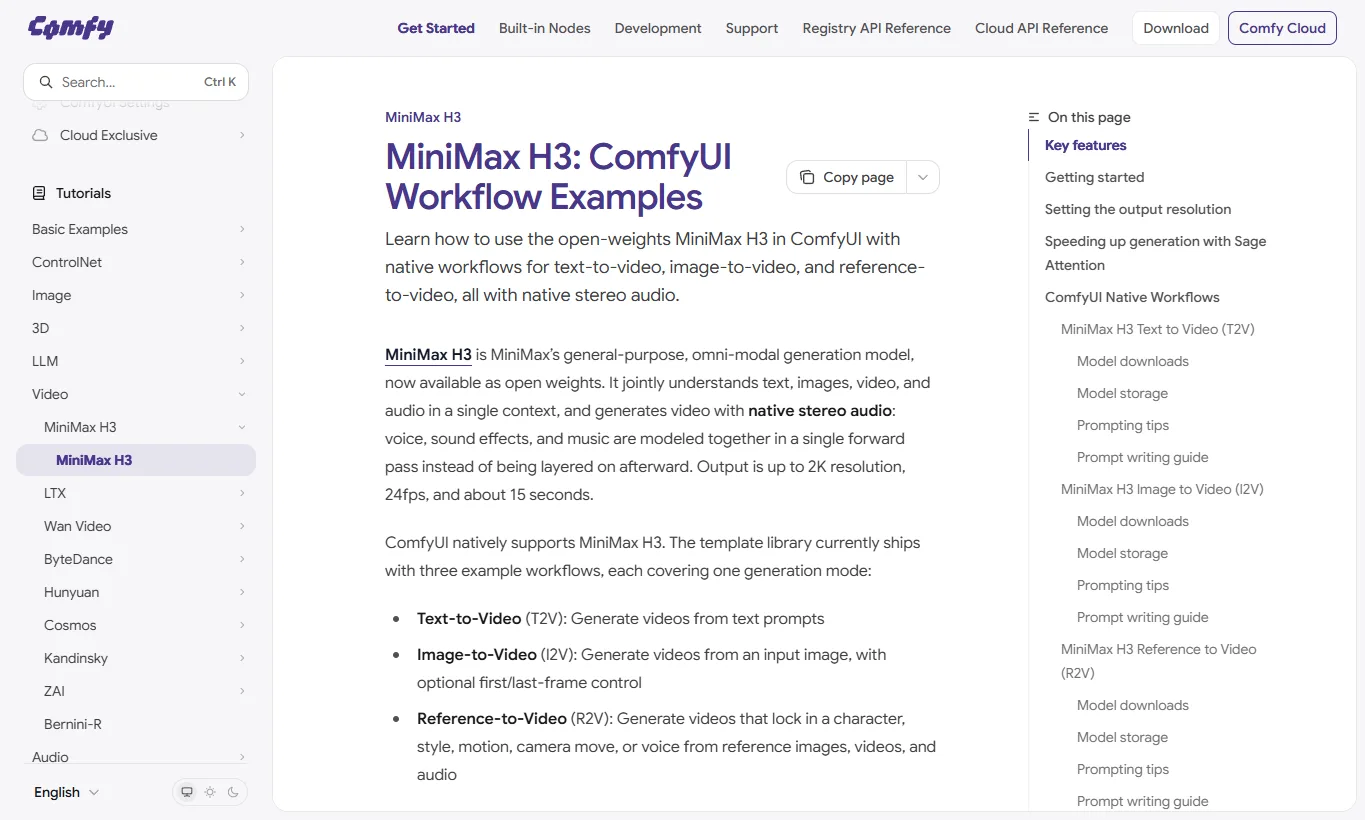Open the Built-in Nodes tab

click(545, 28)
